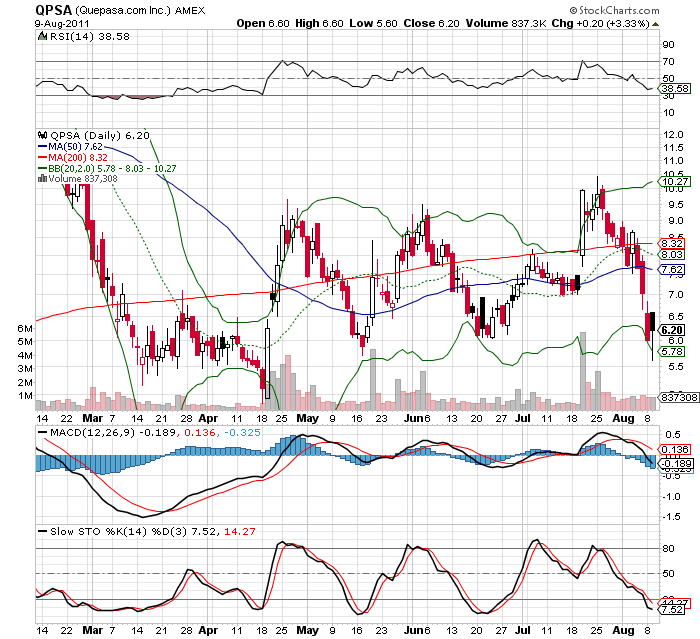
Task: Click the 9.0 label on the price axis
Action: (x=676, y=221)
